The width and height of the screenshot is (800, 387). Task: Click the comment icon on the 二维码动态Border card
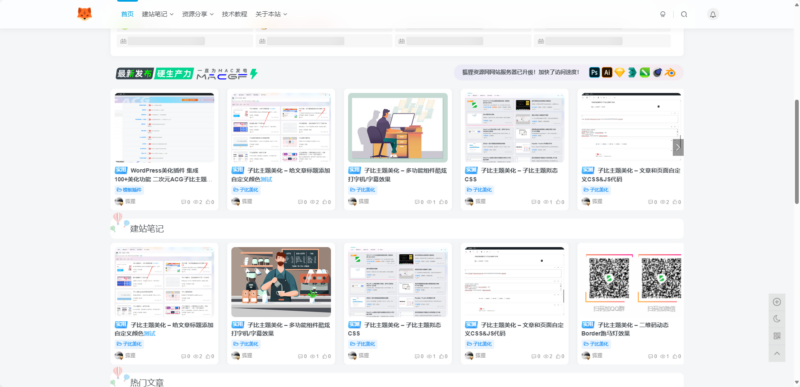tap(652, 356)
